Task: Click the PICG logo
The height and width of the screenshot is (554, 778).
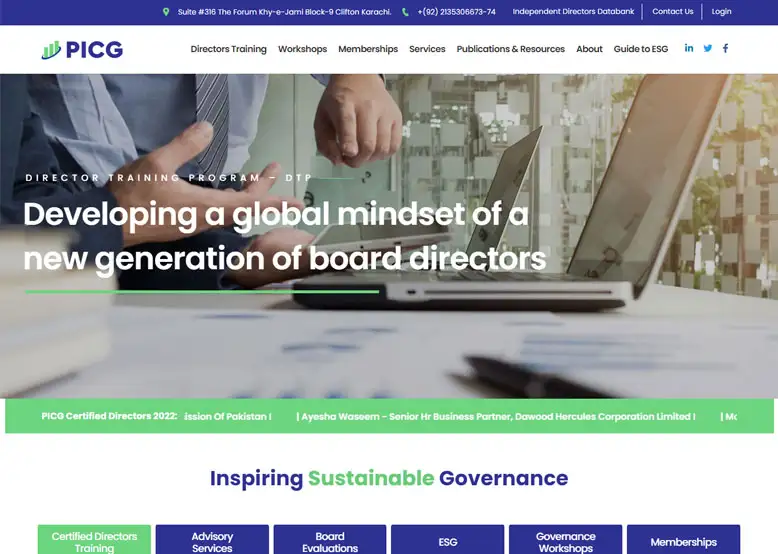Action: (82, 50)
